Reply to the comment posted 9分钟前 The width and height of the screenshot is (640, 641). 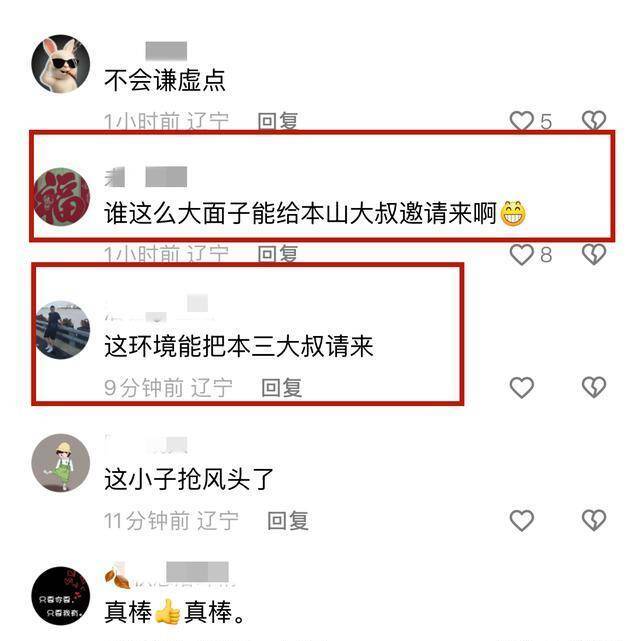tap(282, 387)
